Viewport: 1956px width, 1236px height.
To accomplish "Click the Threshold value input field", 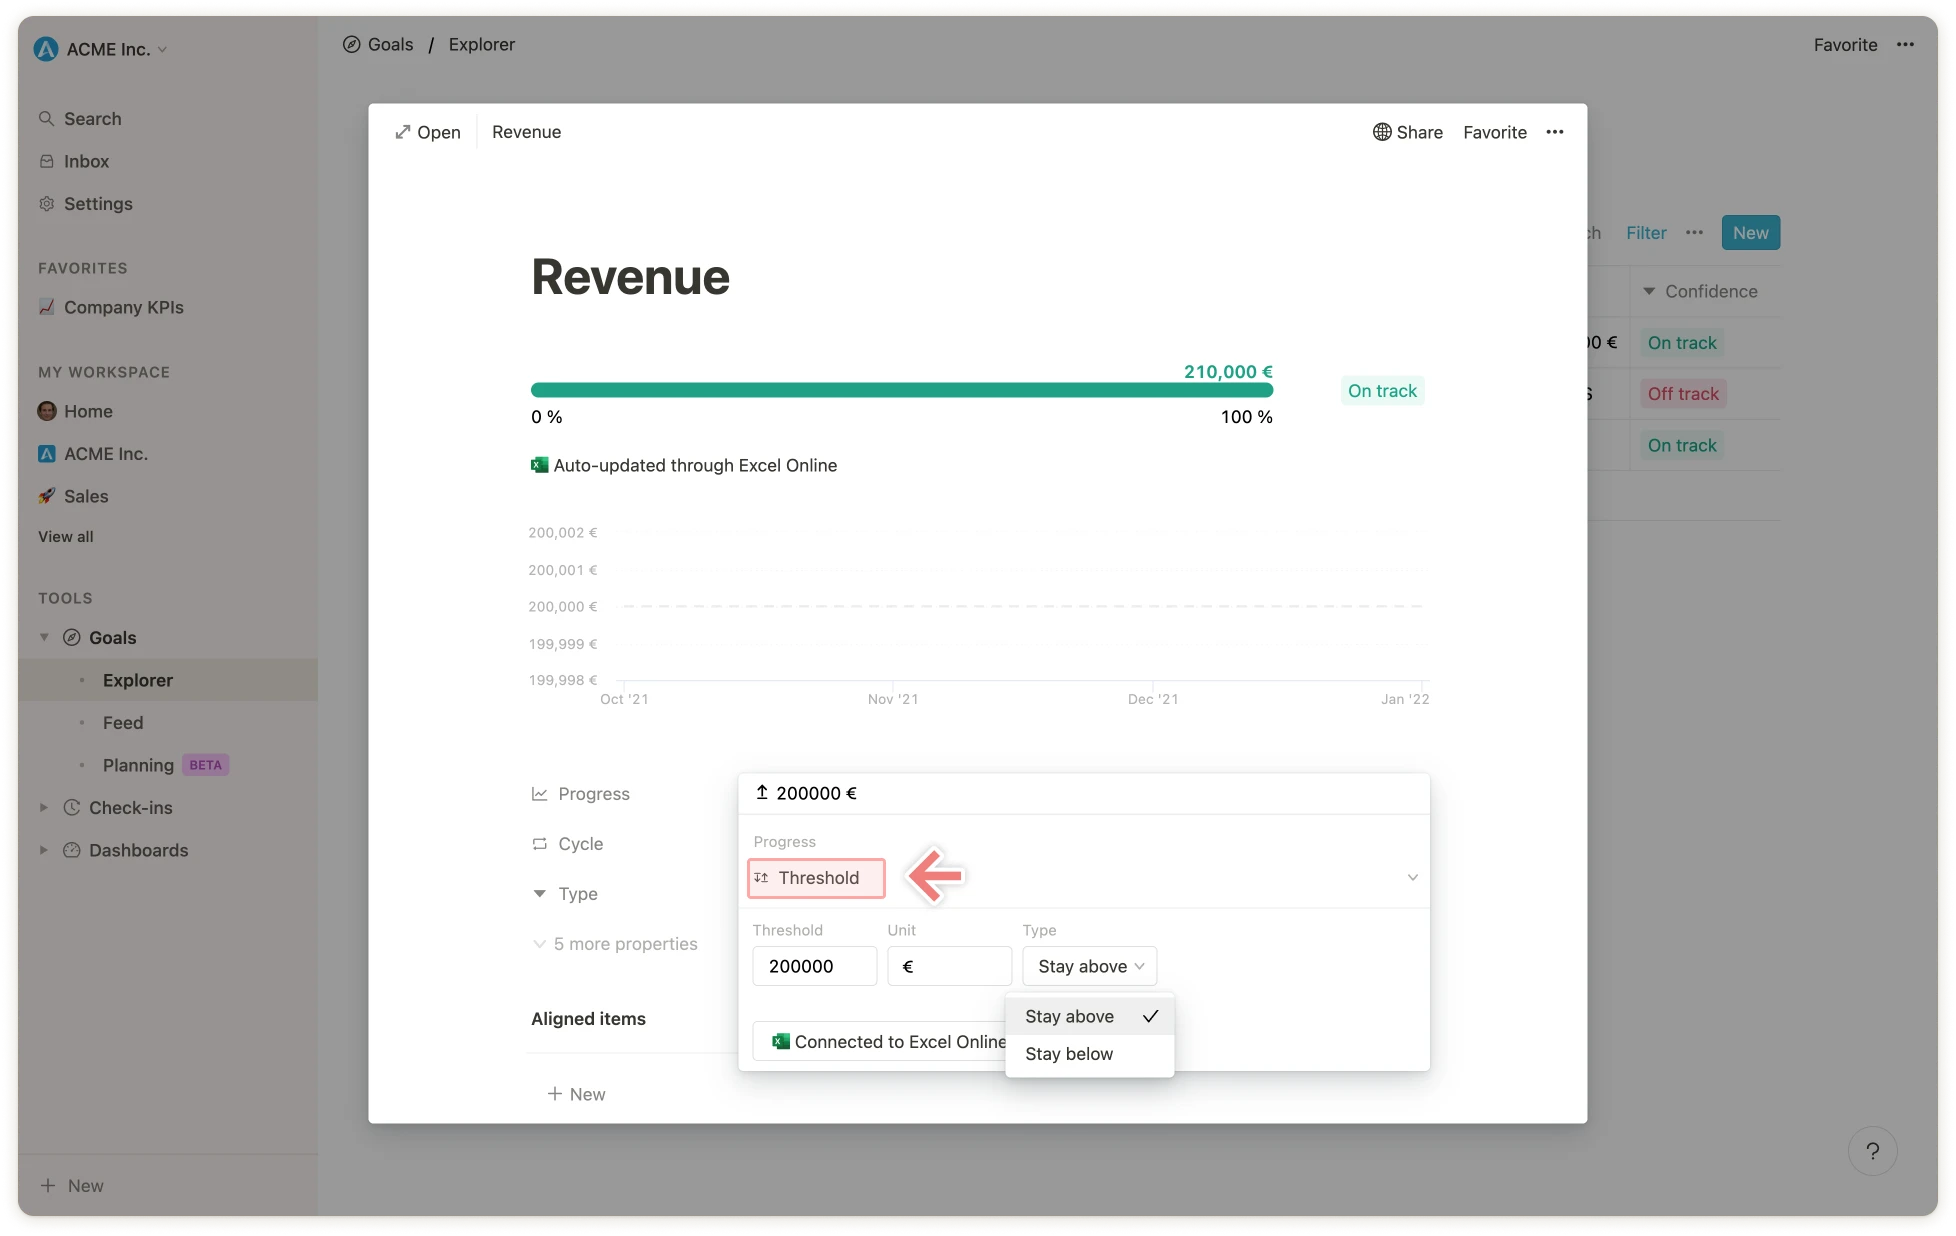I will (x=814, y=966).
